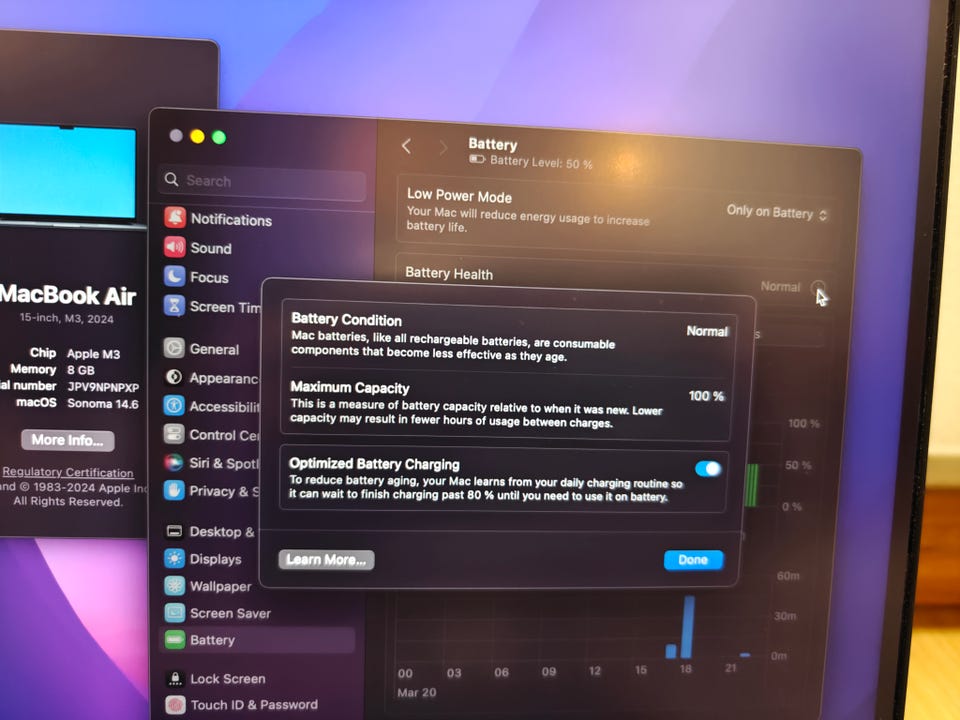This screenshot has height=720, width=960.
Task: Click the Done button
Action: pos(693,560)
